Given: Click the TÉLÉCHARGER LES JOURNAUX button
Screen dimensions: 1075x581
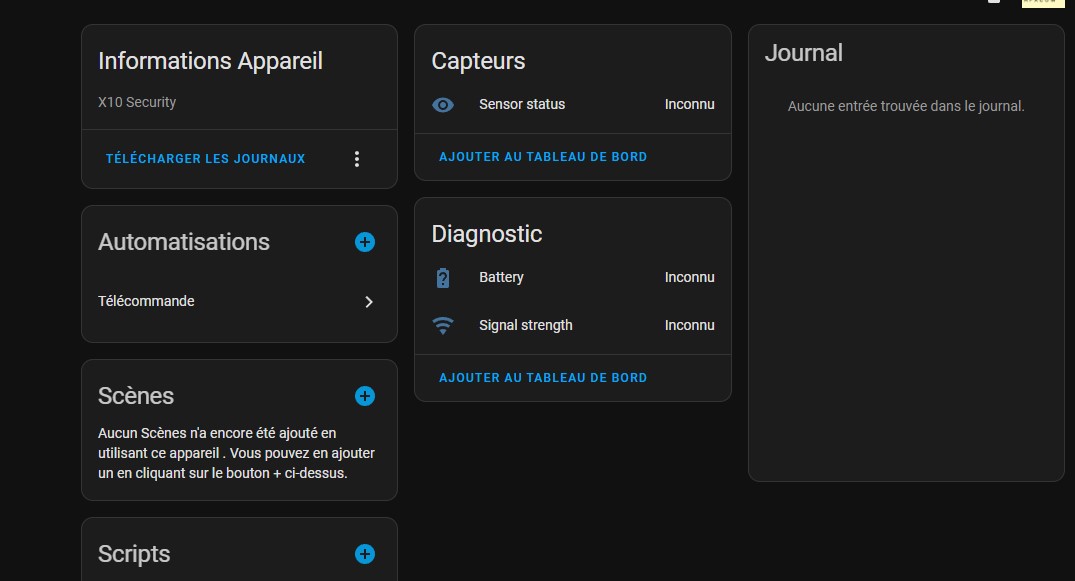Looking at the screenshot, I should pos(206,159).
